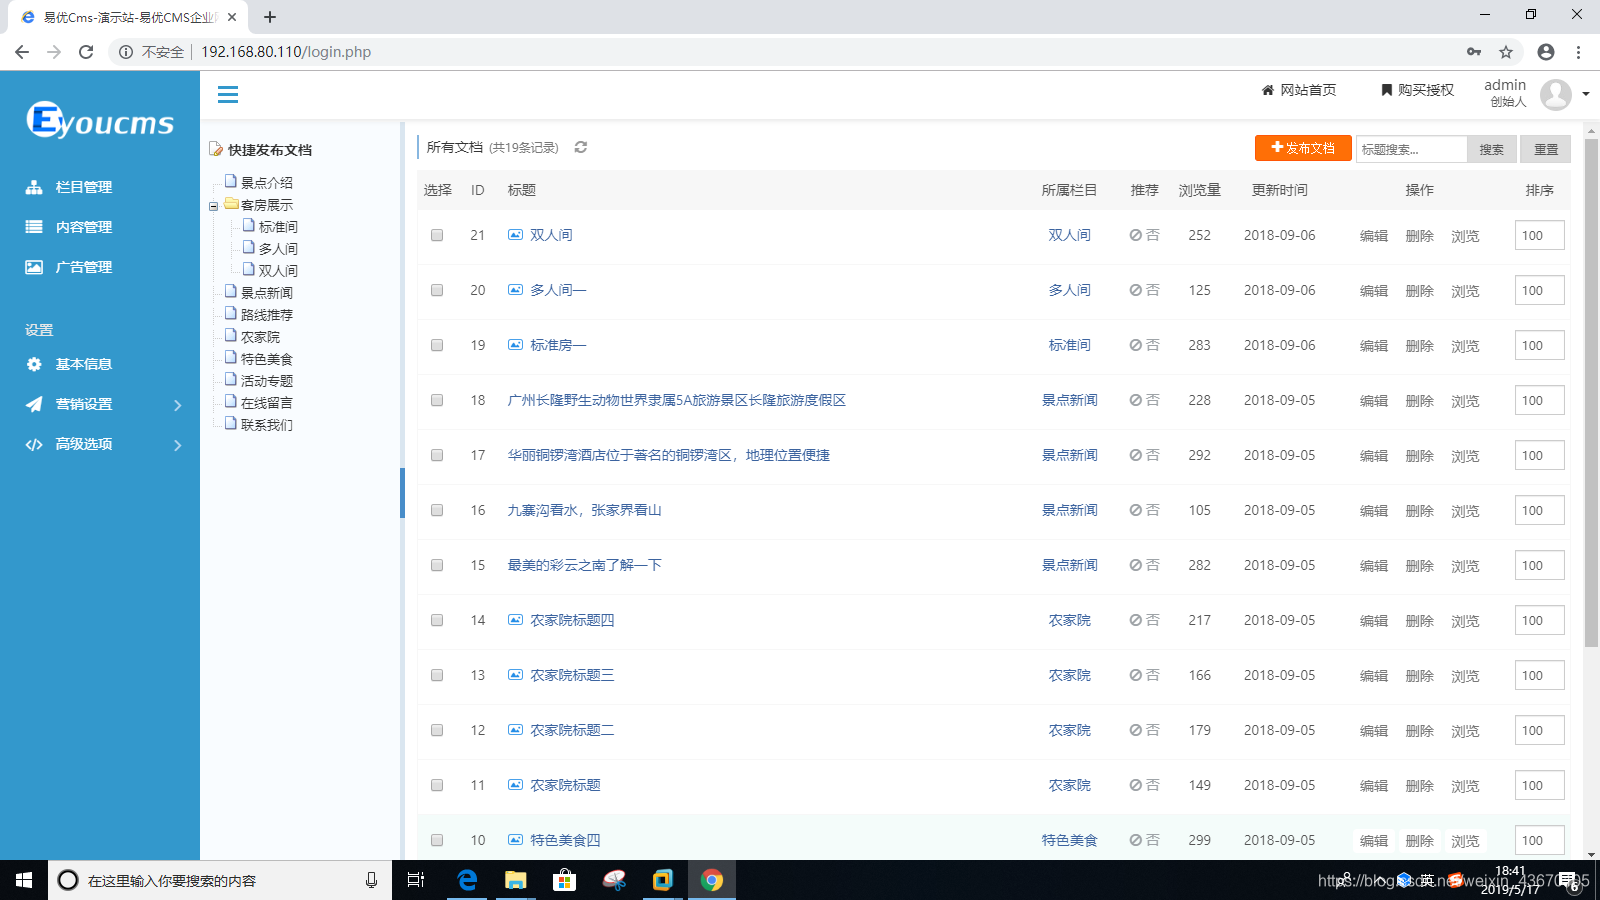Click the 发布文档 button
Viewport: 1600px width, 900px height.
(1302, 148)
